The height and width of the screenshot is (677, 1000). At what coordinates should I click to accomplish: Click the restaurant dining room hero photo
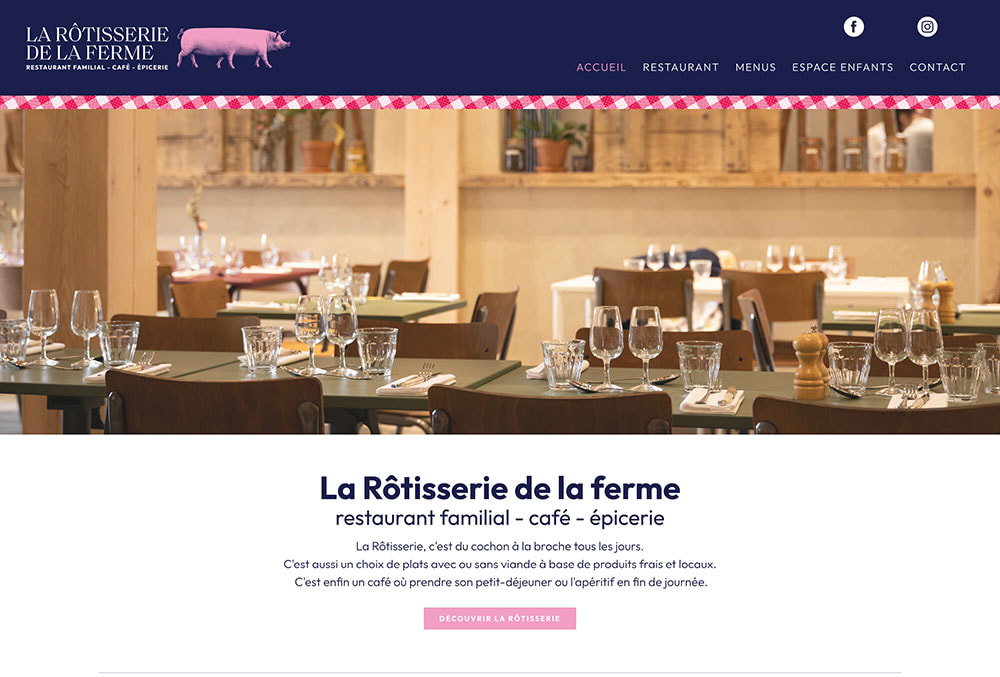pos(500,272)
